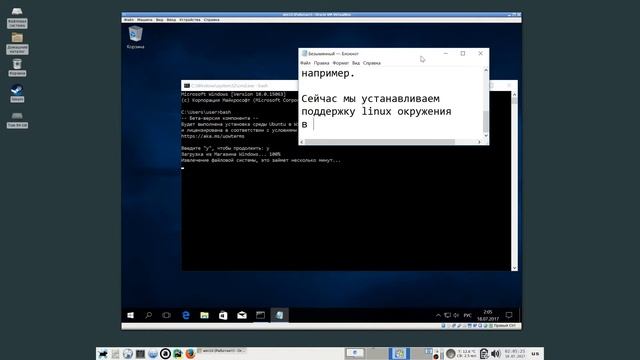Open host panel application menu icon
Screen dimensions: 640x360
(103, 353)
